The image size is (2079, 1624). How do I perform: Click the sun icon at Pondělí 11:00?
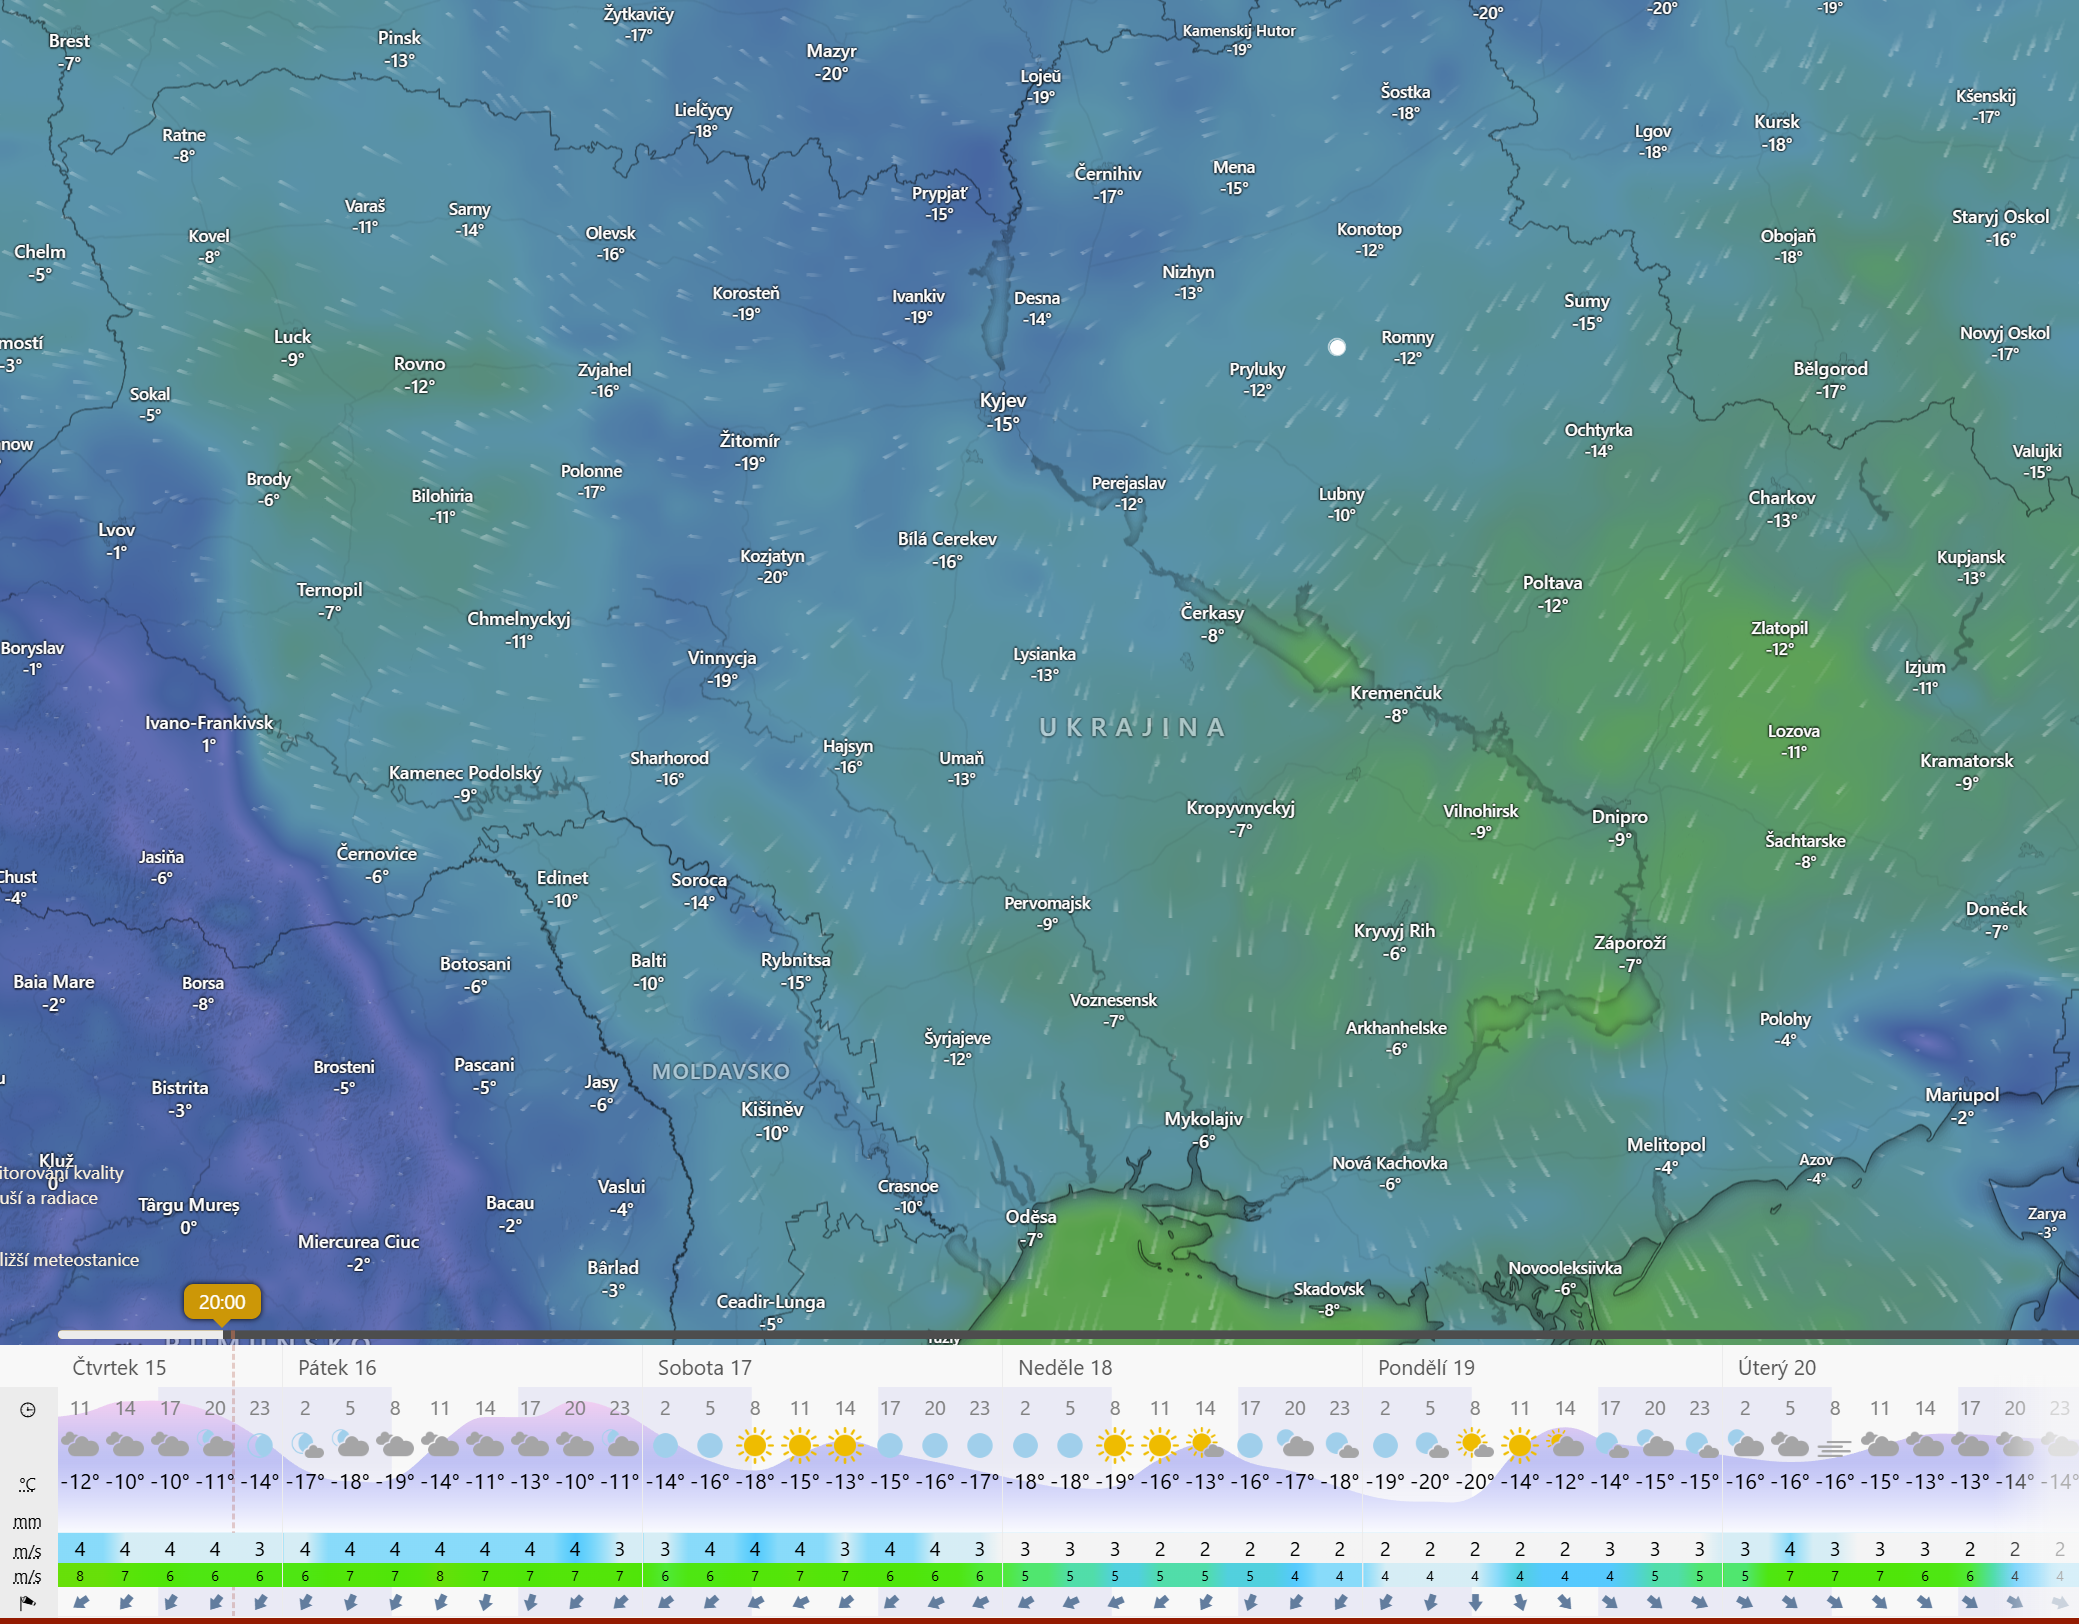[1520, 1445]
